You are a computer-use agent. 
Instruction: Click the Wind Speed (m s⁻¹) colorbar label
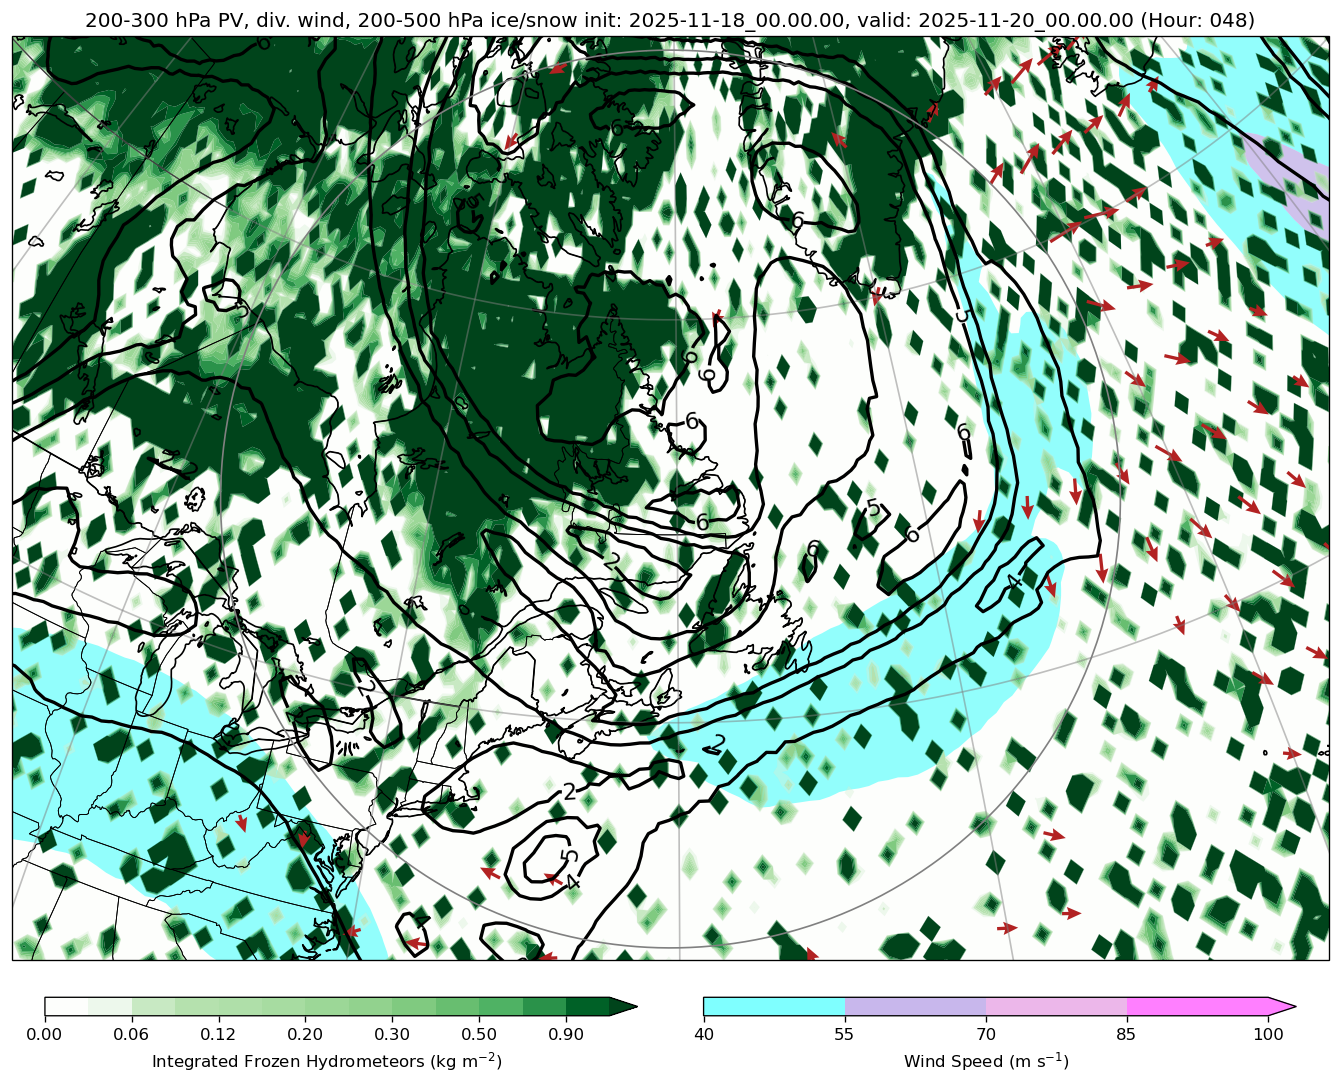[986, 1061]
